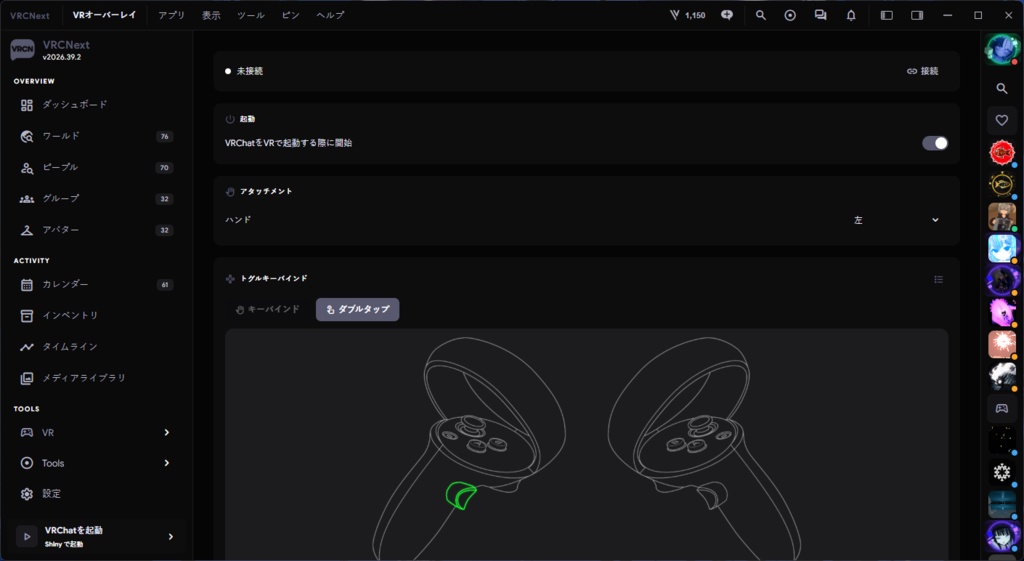Click own profile avatar at top of right bar

point(1002,49)
